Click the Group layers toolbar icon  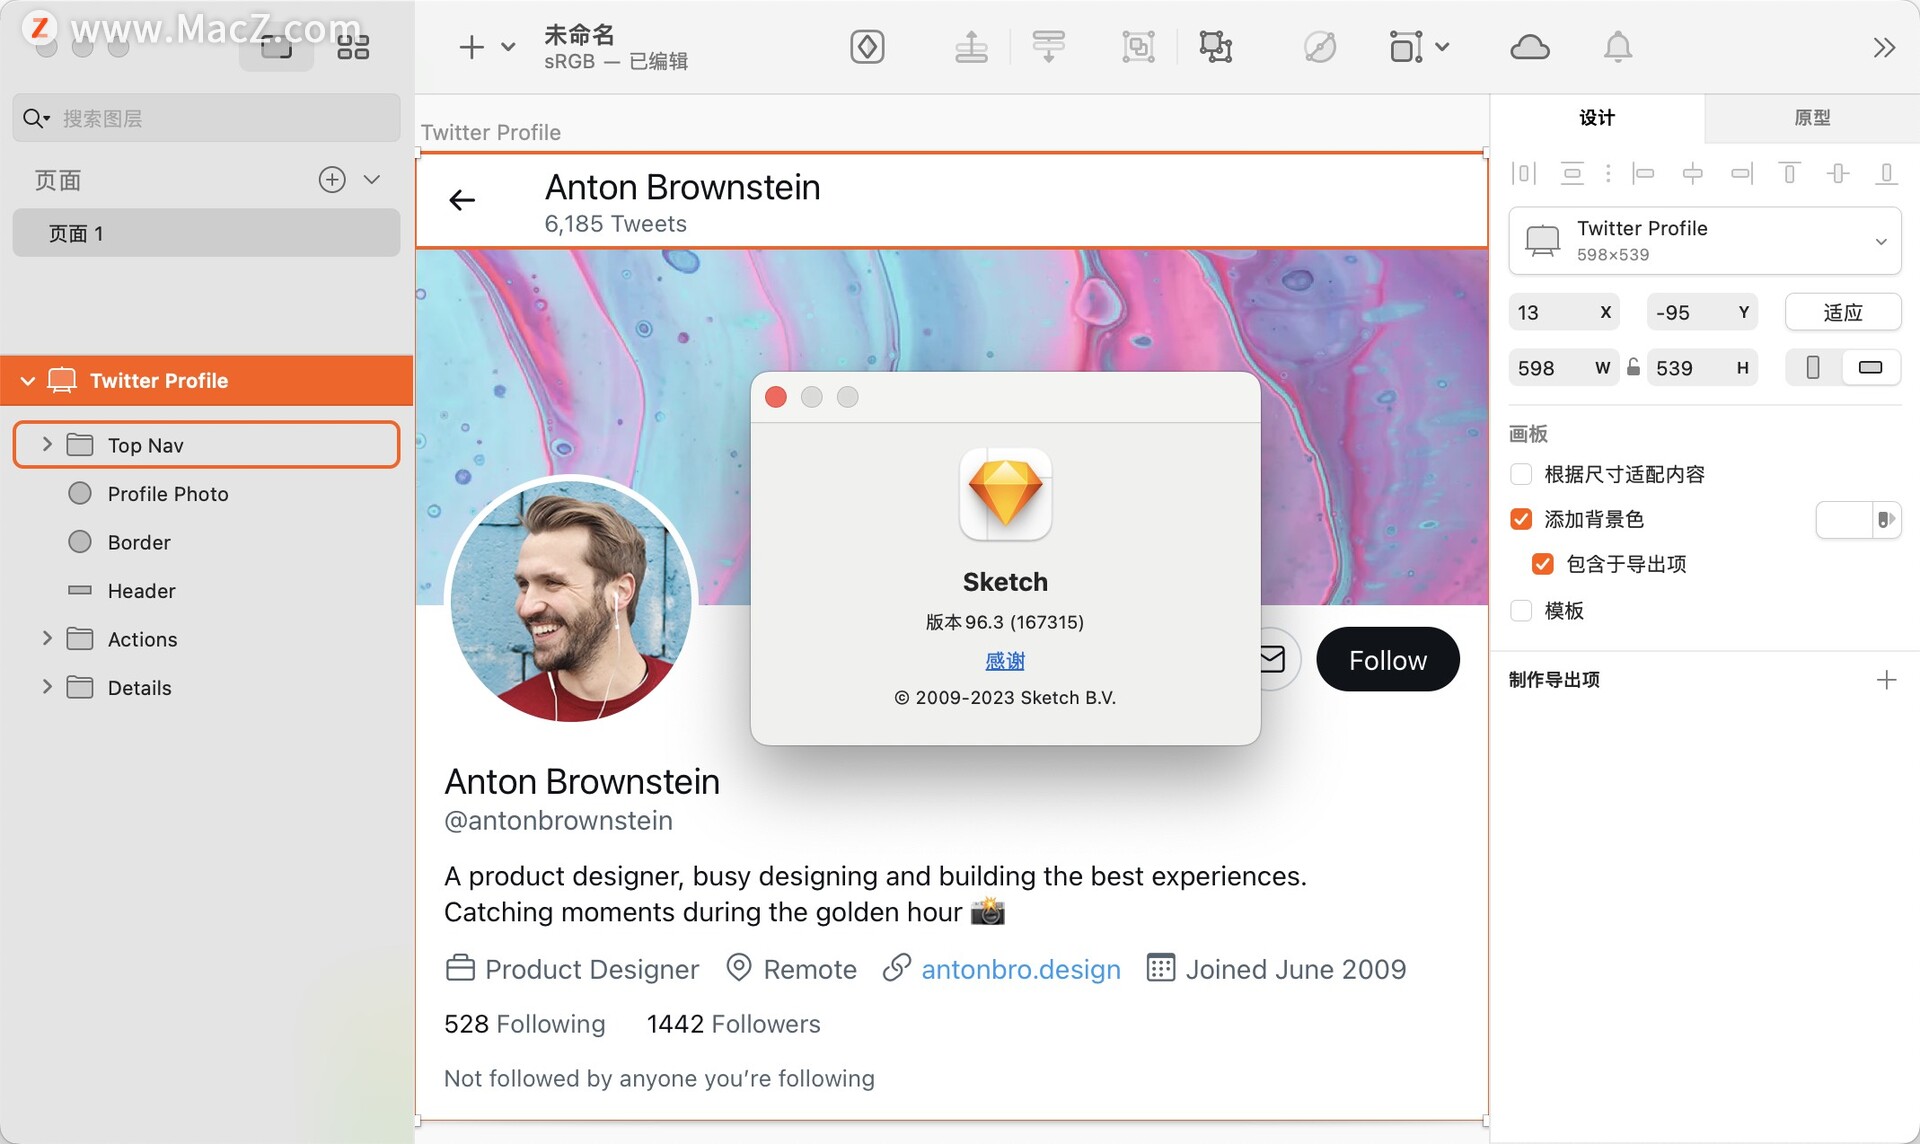pos(1138,47)
